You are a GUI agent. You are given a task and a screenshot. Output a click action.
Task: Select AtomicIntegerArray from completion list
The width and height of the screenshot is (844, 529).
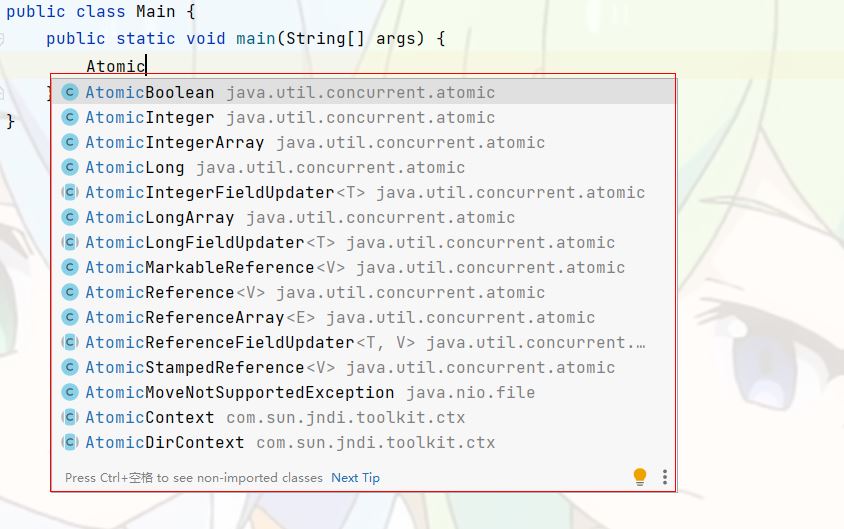(363, 143)
